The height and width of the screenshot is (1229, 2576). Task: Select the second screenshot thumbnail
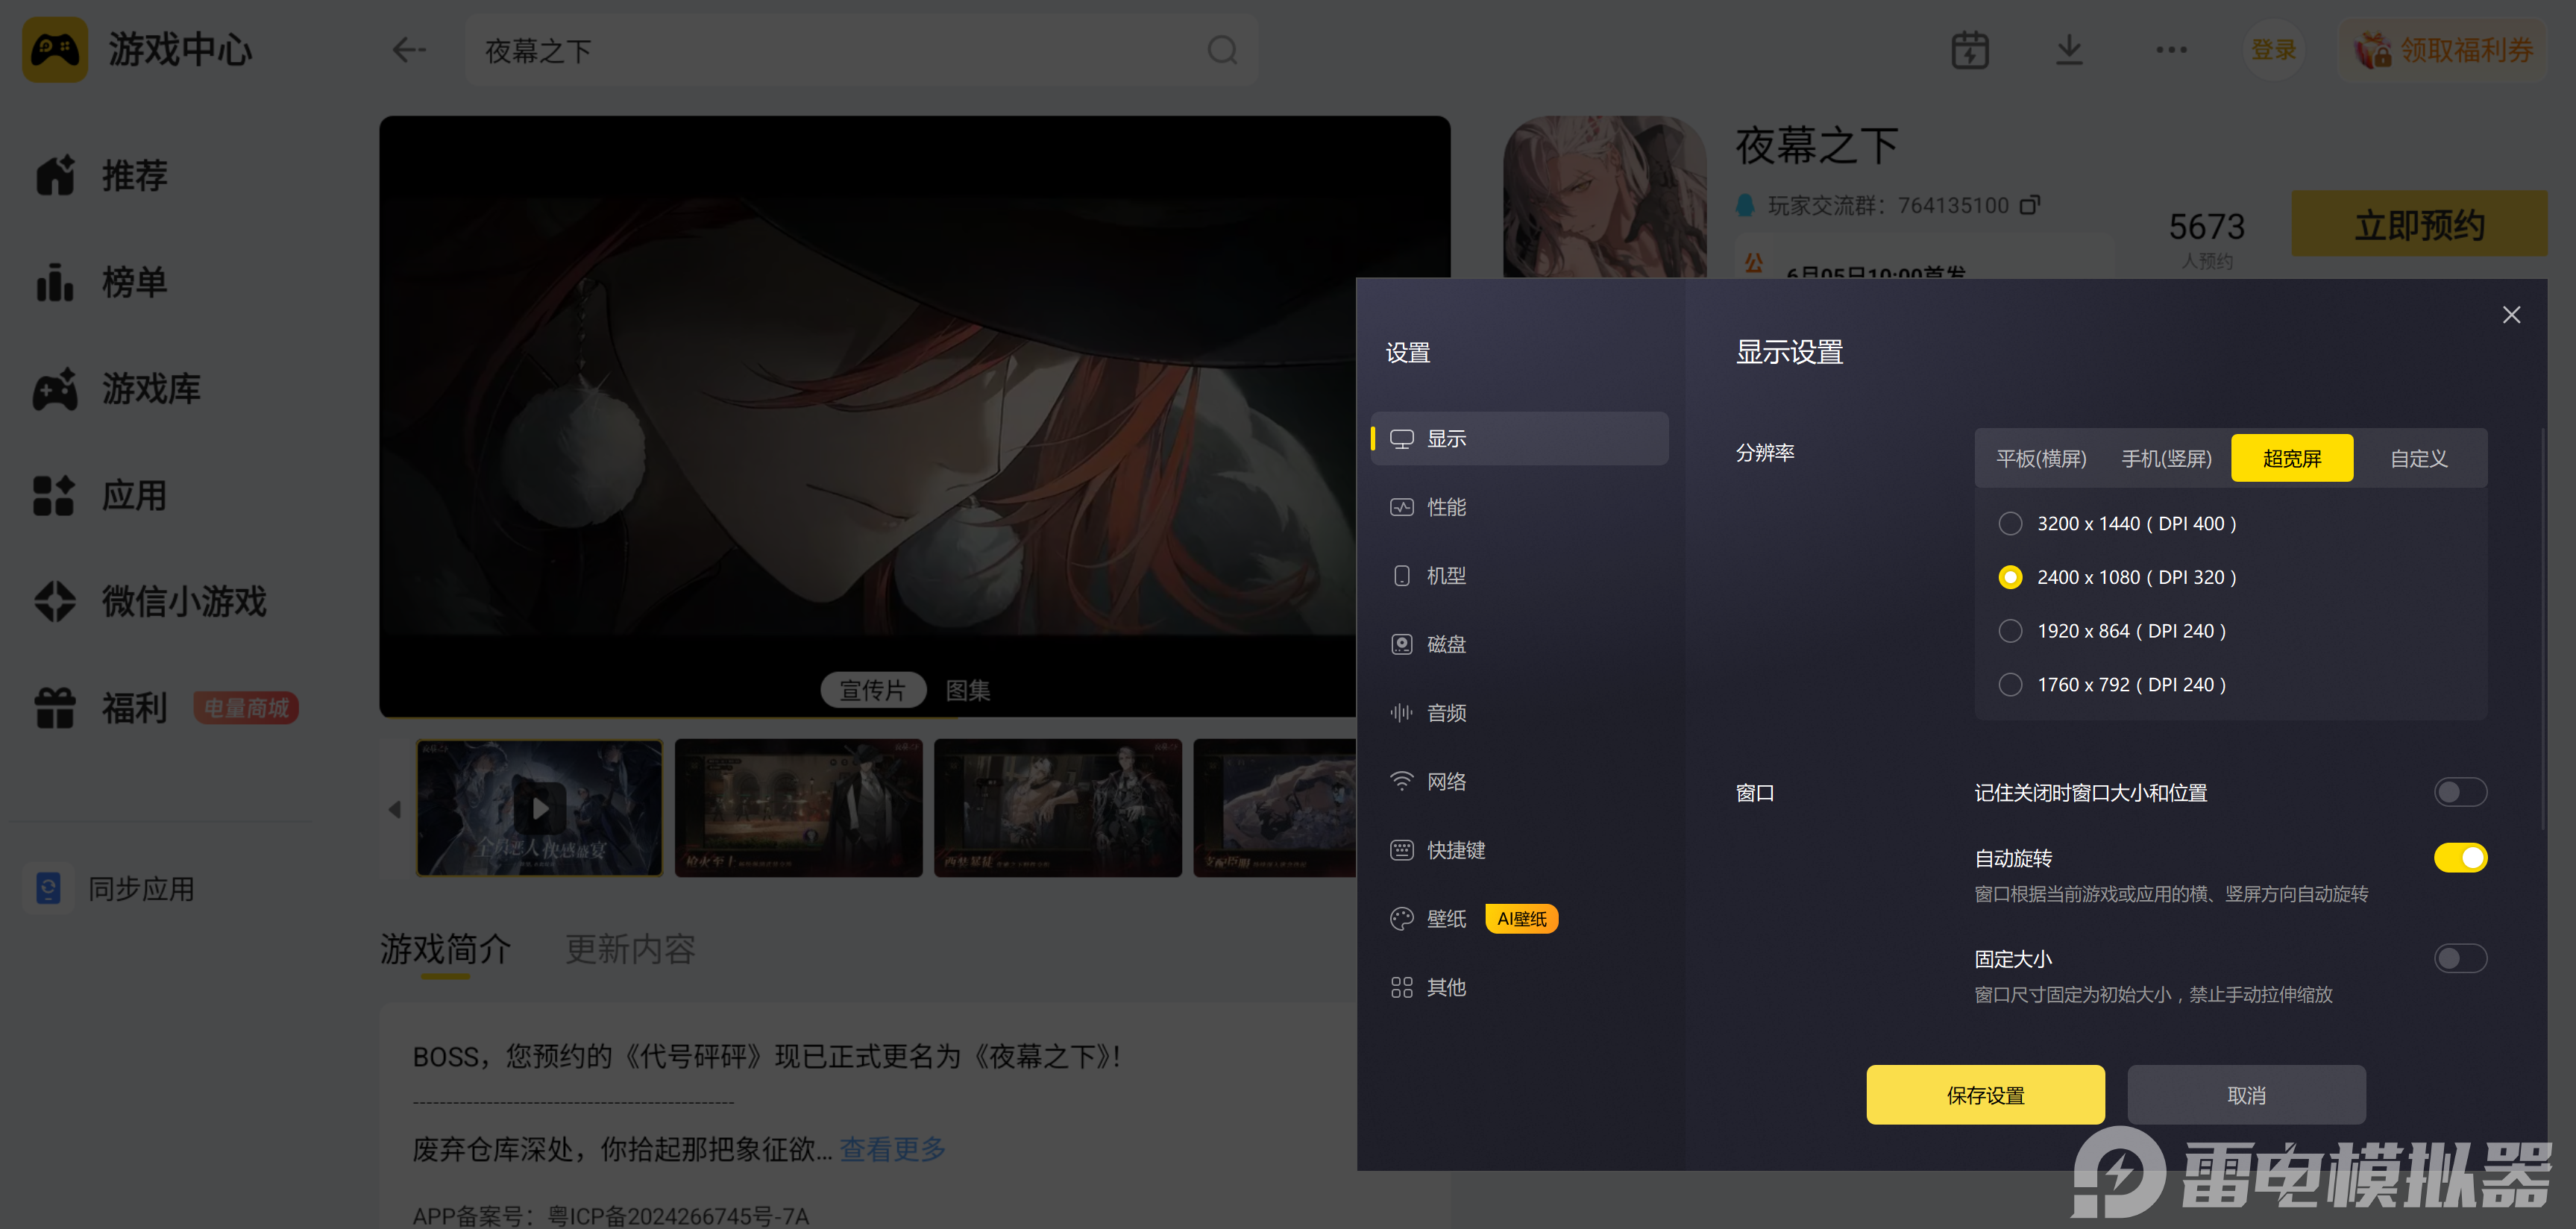[x=799, y=808]
